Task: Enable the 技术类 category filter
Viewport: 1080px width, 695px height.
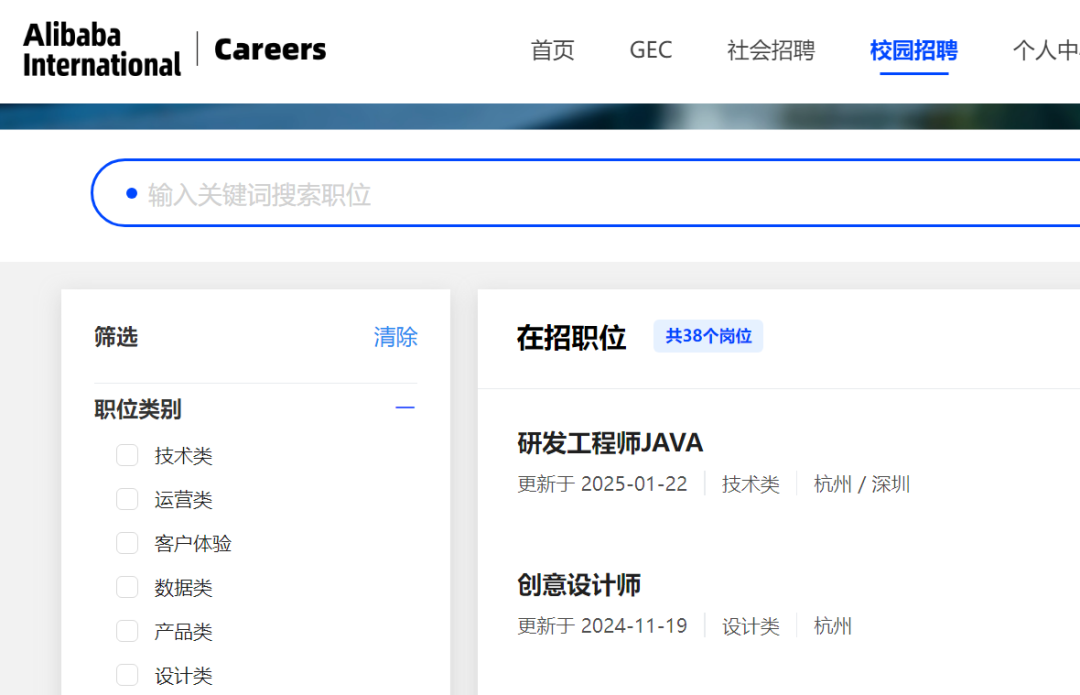Action: (127, 455)
